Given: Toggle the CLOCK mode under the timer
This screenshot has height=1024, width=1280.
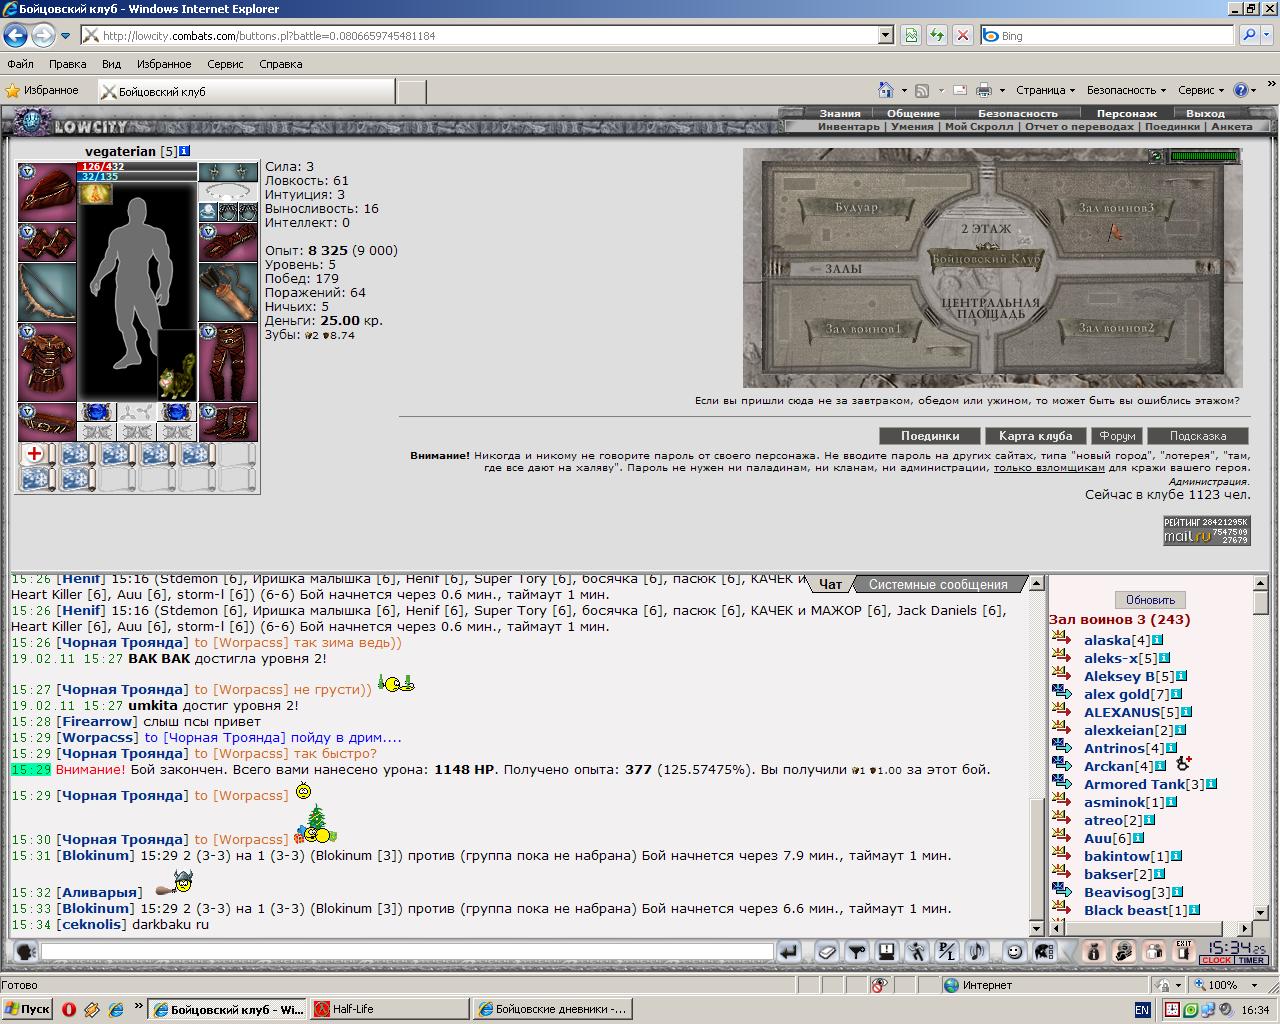Looking at the screenshot, I should point(1216,960).
